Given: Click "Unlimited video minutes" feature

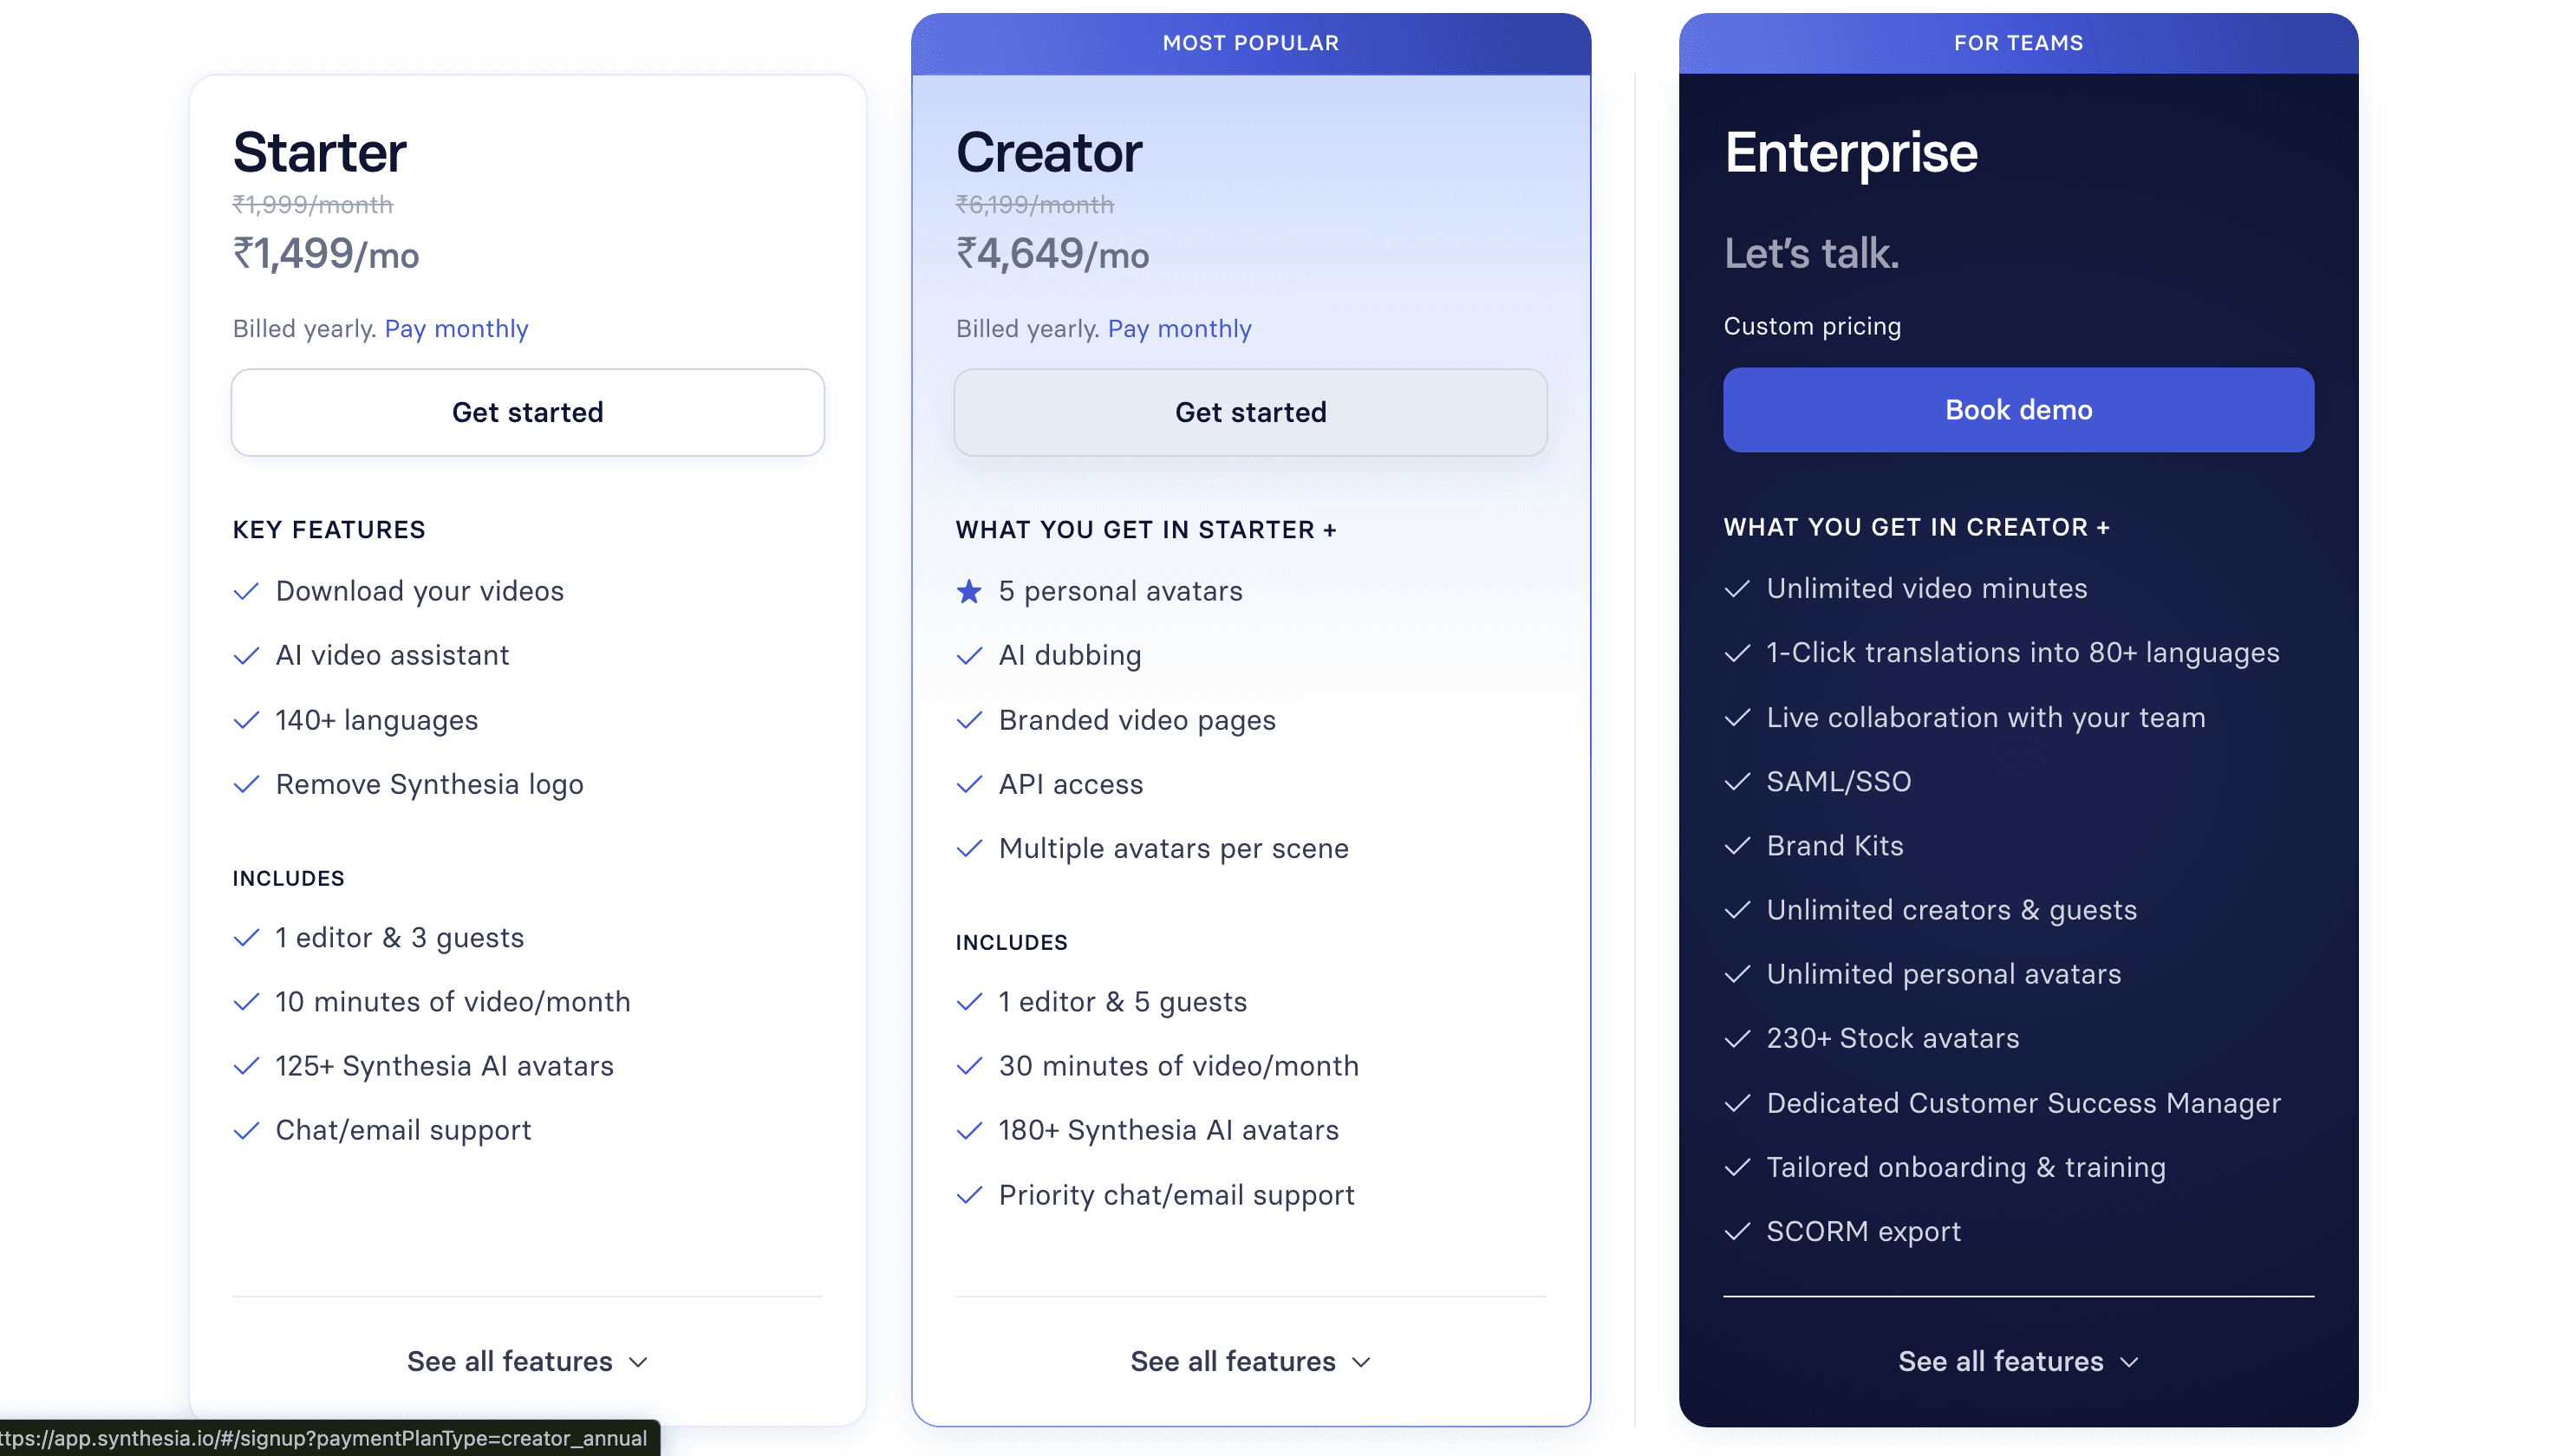Looking at the screenshot, I should click(x=1927, y=589).
